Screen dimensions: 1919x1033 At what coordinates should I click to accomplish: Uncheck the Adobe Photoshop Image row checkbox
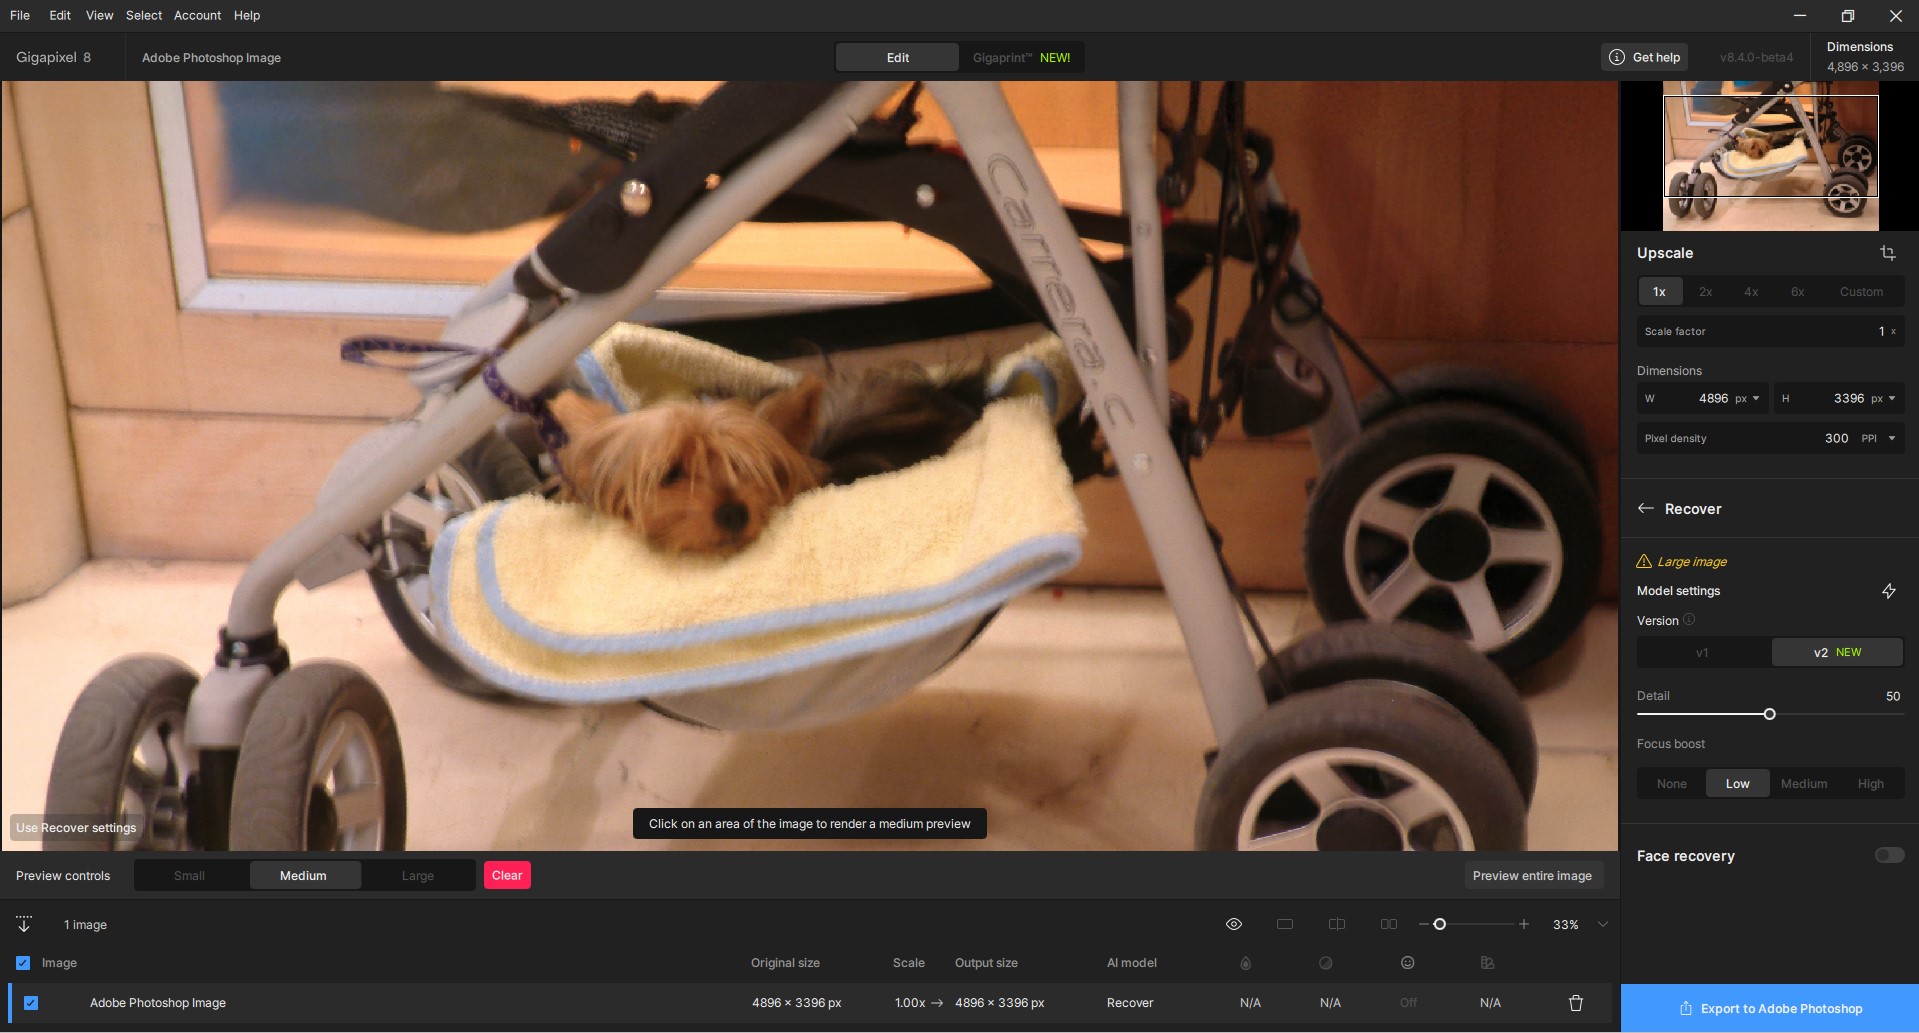31,1003
